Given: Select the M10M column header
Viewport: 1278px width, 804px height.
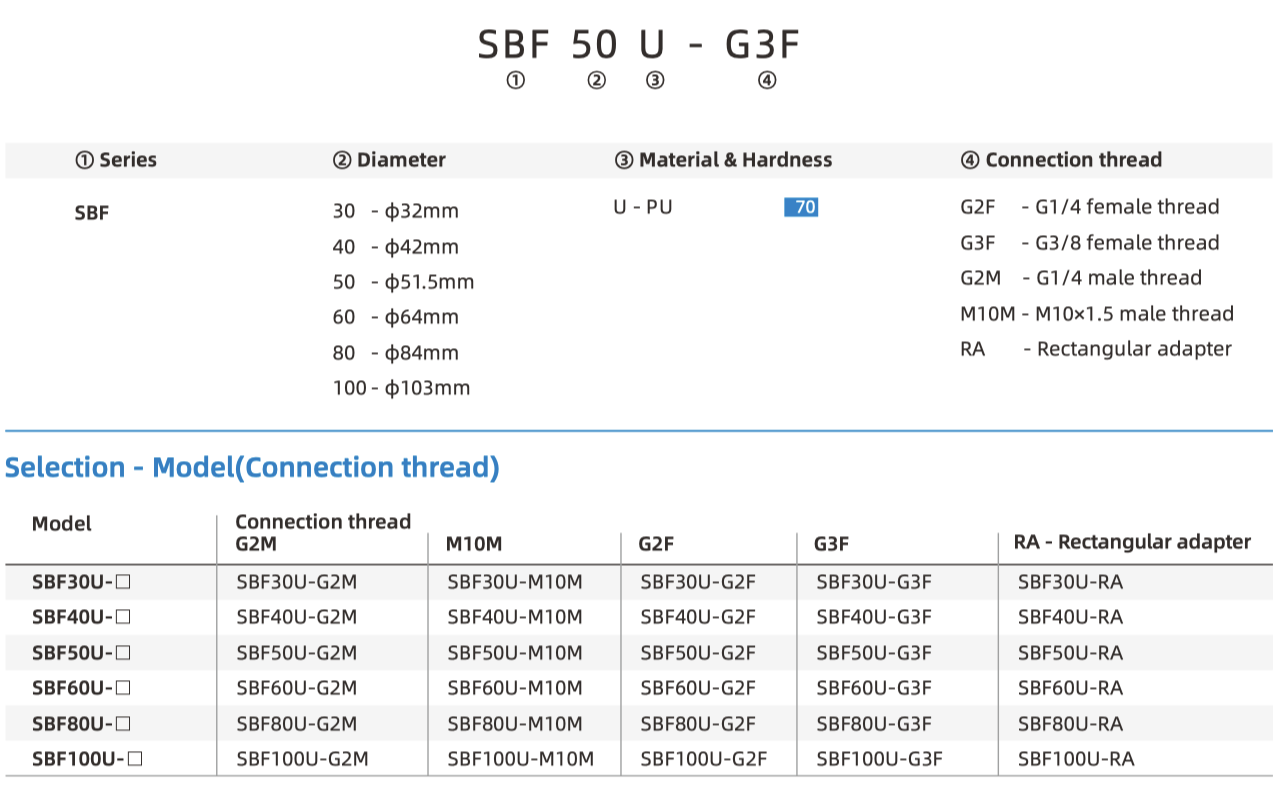Looking at the screenshot, I should (474, 543).
